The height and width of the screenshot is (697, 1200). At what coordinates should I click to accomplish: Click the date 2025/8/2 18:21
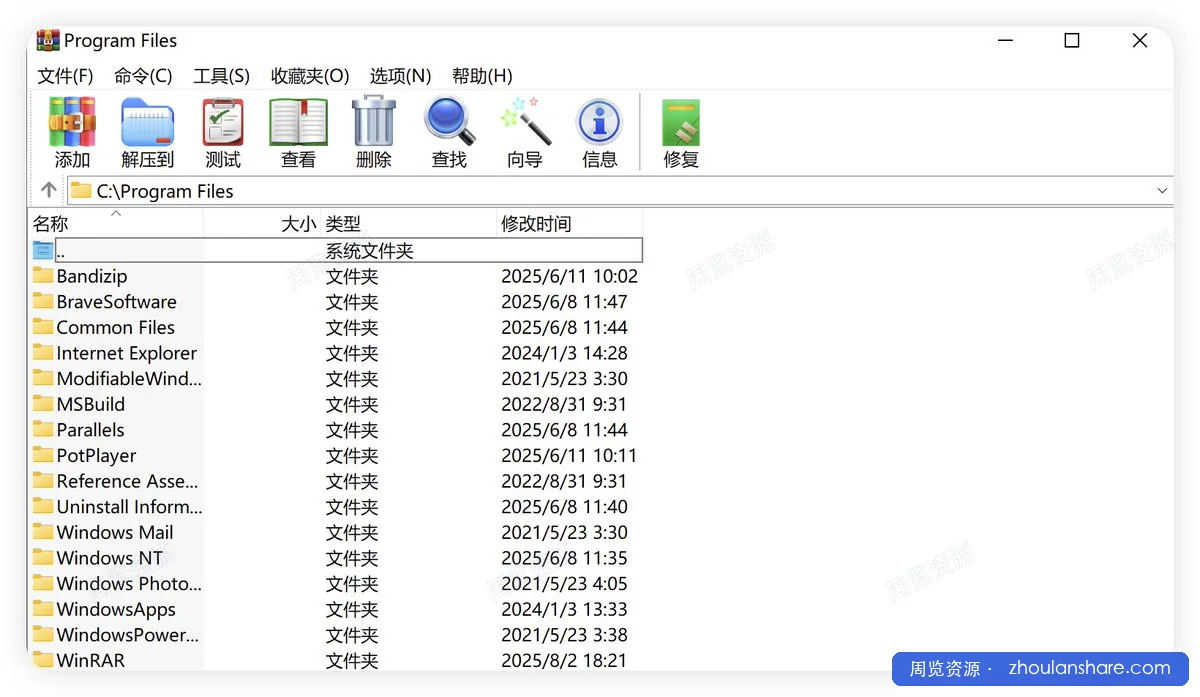tap(564, 661)
